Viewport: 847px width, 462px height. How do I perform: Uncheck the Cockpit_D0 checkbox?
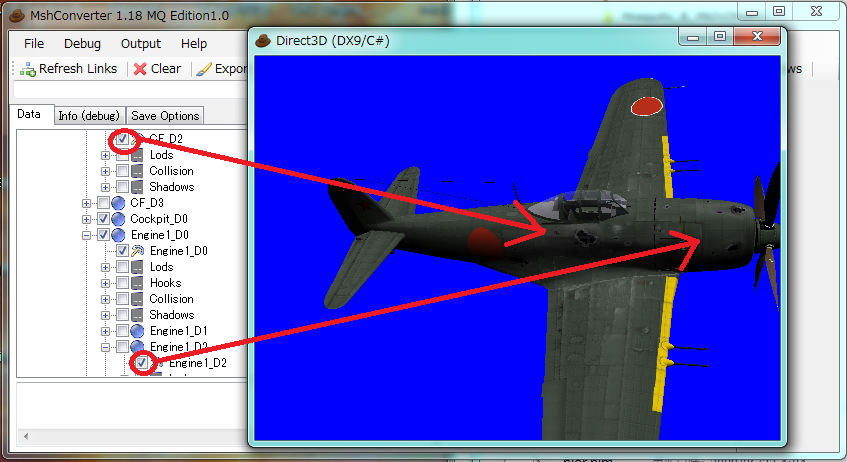[x=103, y=219]
